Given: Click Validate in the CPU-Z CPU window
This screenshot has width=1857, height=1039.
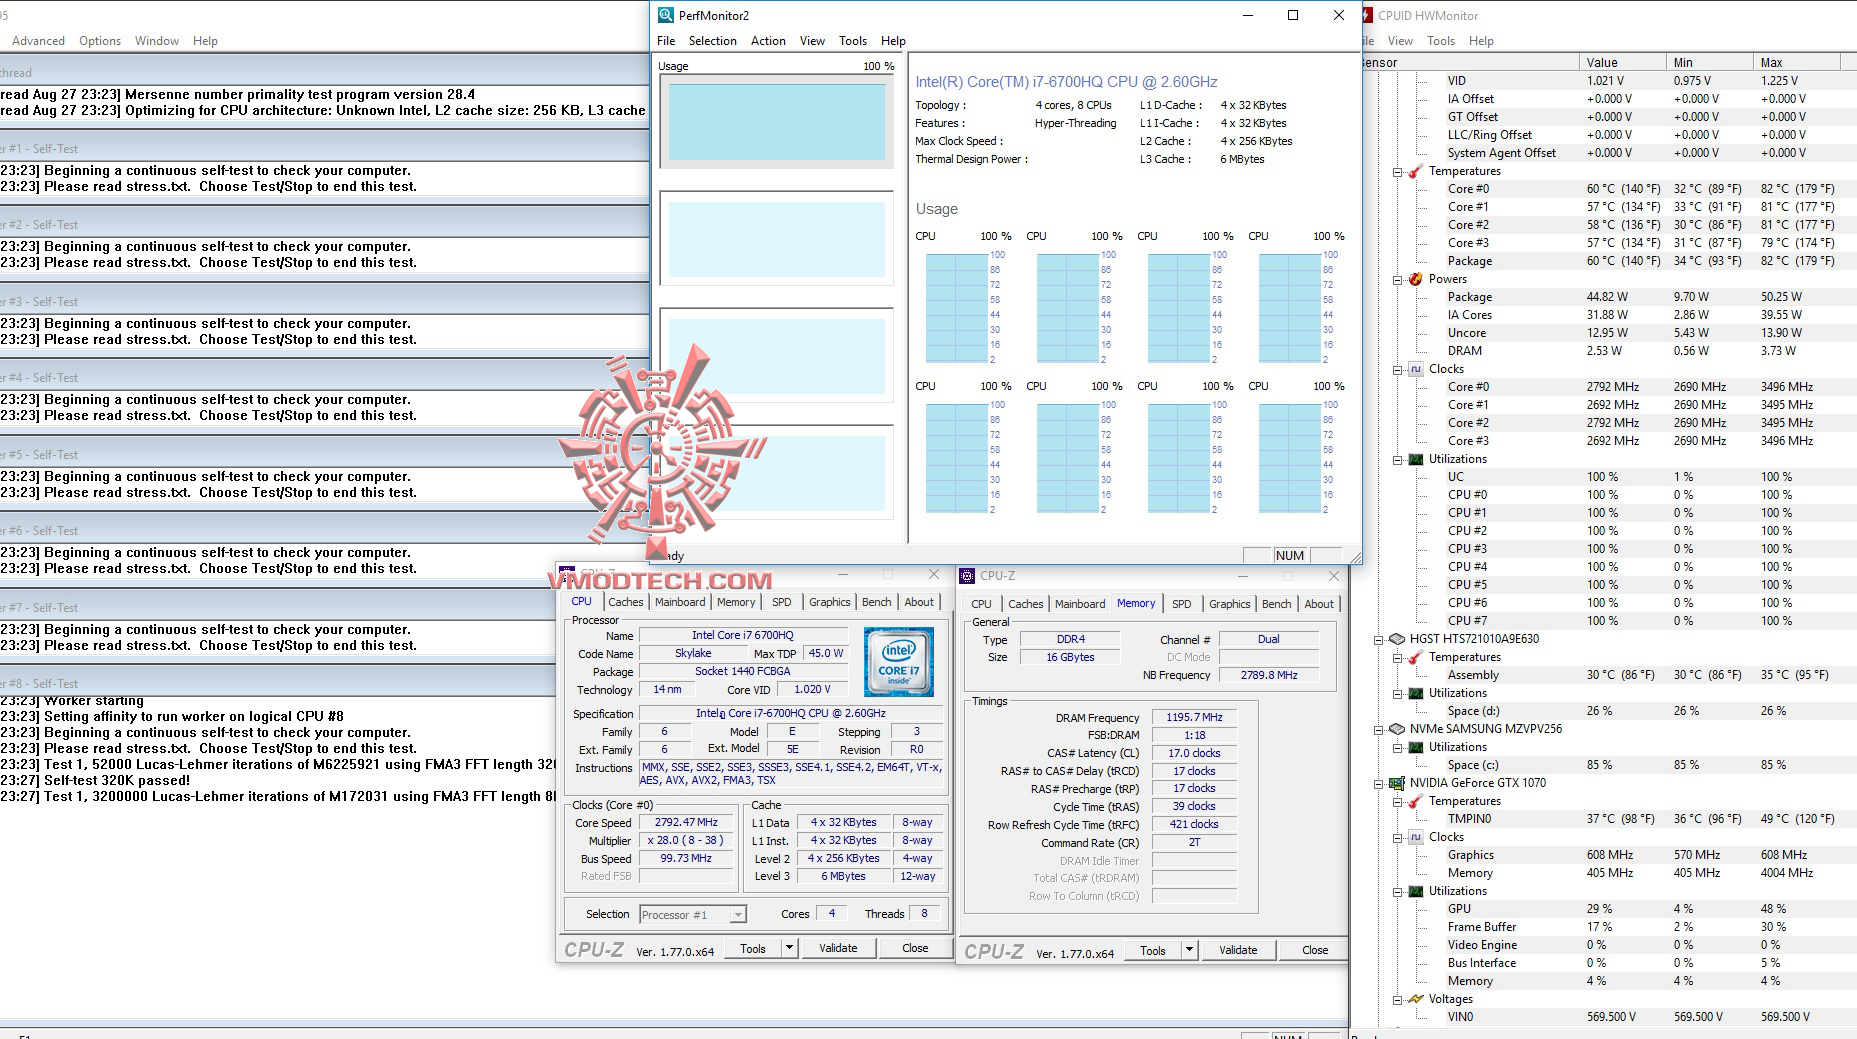Looking at the screenshot, I should (x=838, y=948).
